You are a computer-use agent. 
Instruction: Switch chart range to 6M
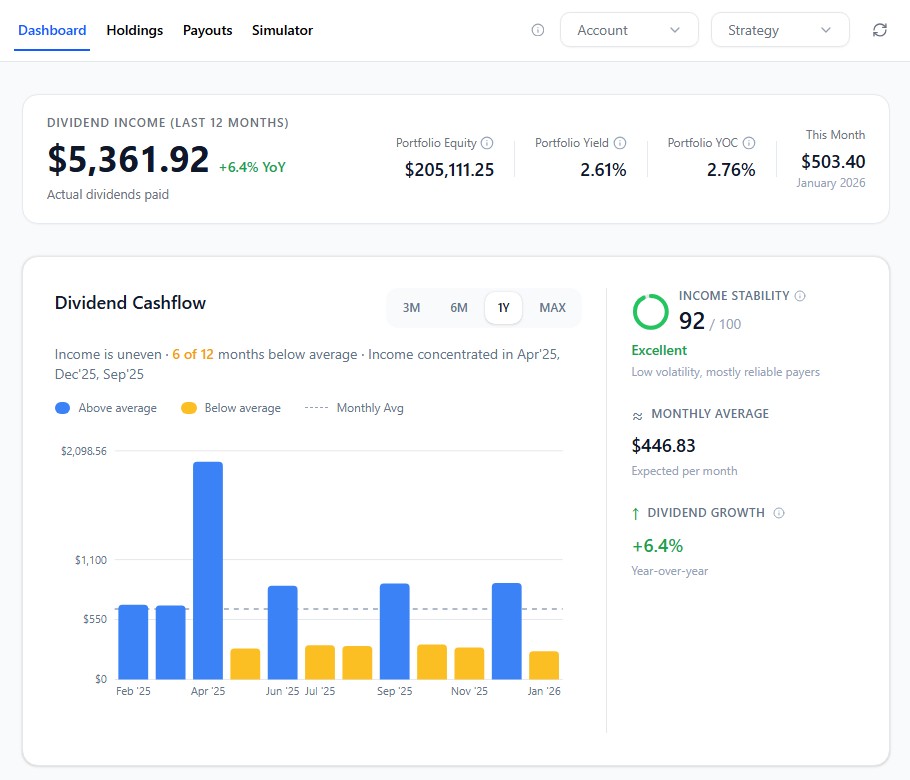(x=459, y=308)
